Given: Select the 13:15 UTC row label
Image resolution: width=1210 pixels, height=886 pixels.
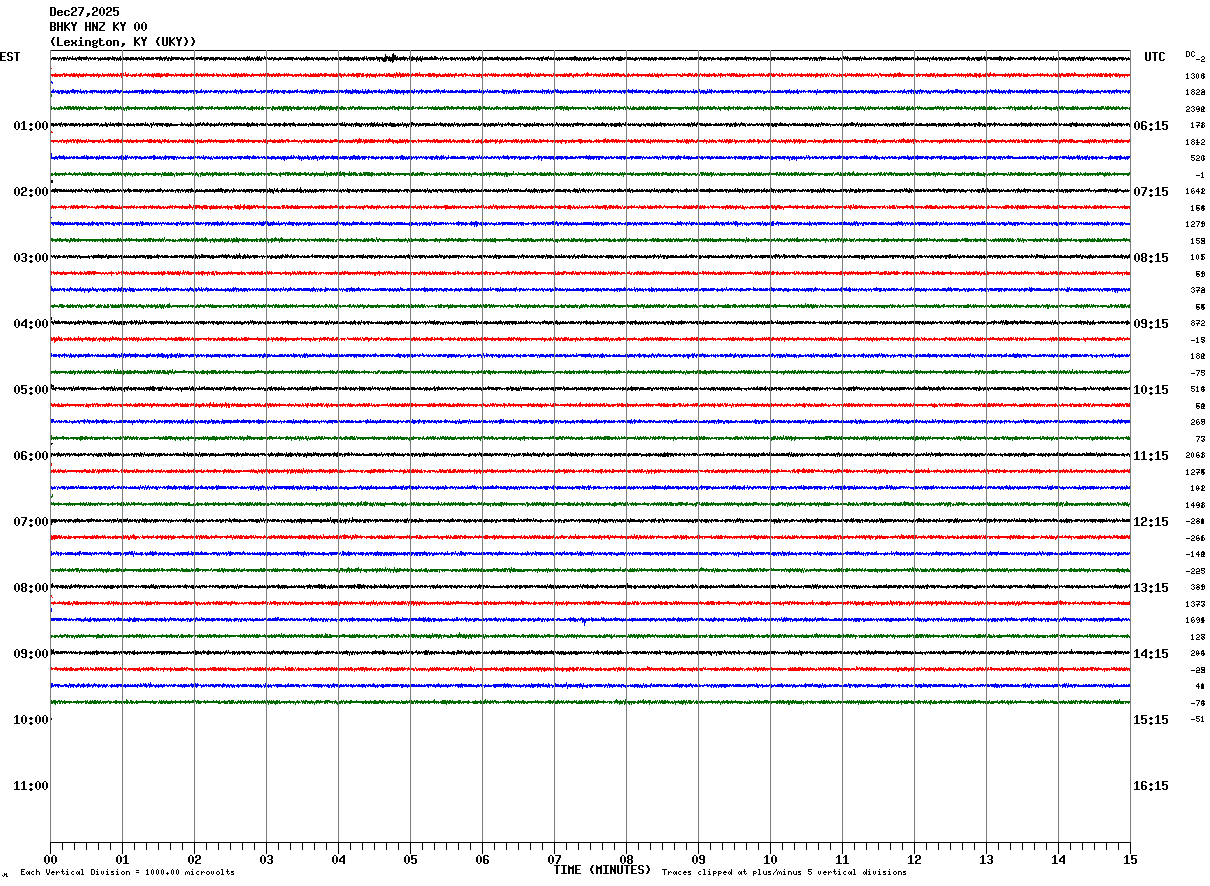Looking at the screenshot, I should (1151, 588).
